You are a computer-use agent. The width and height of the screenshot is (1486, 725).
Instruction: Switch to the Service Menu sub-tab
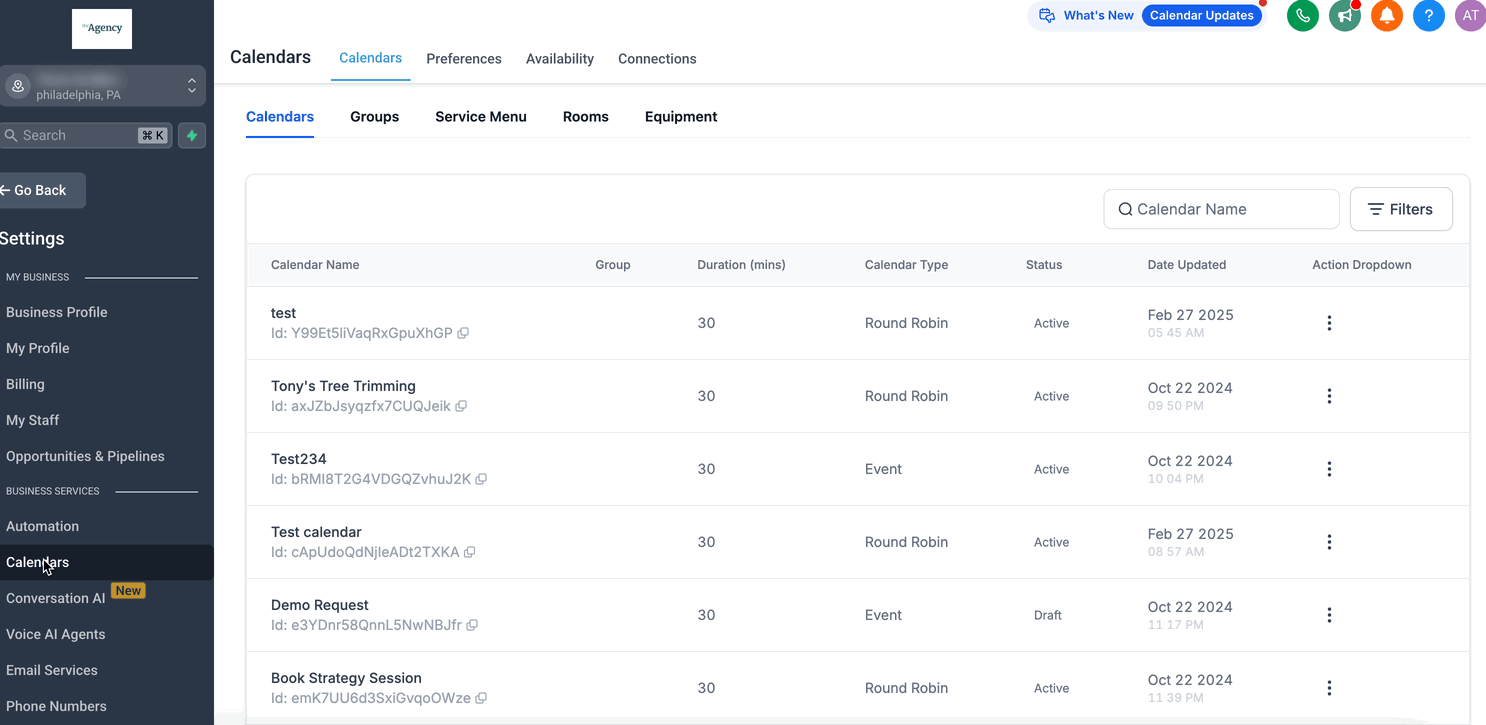tap(481, 117)
